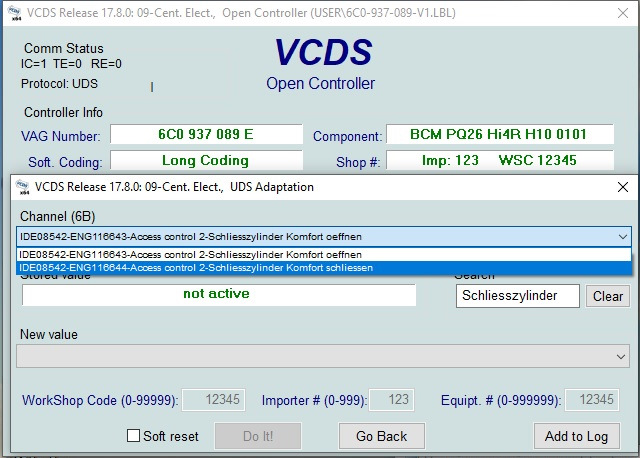The image size is (640, 458).
Task: Collapse the Channel dropdown arrow
Action: click(x=622, y=237)
